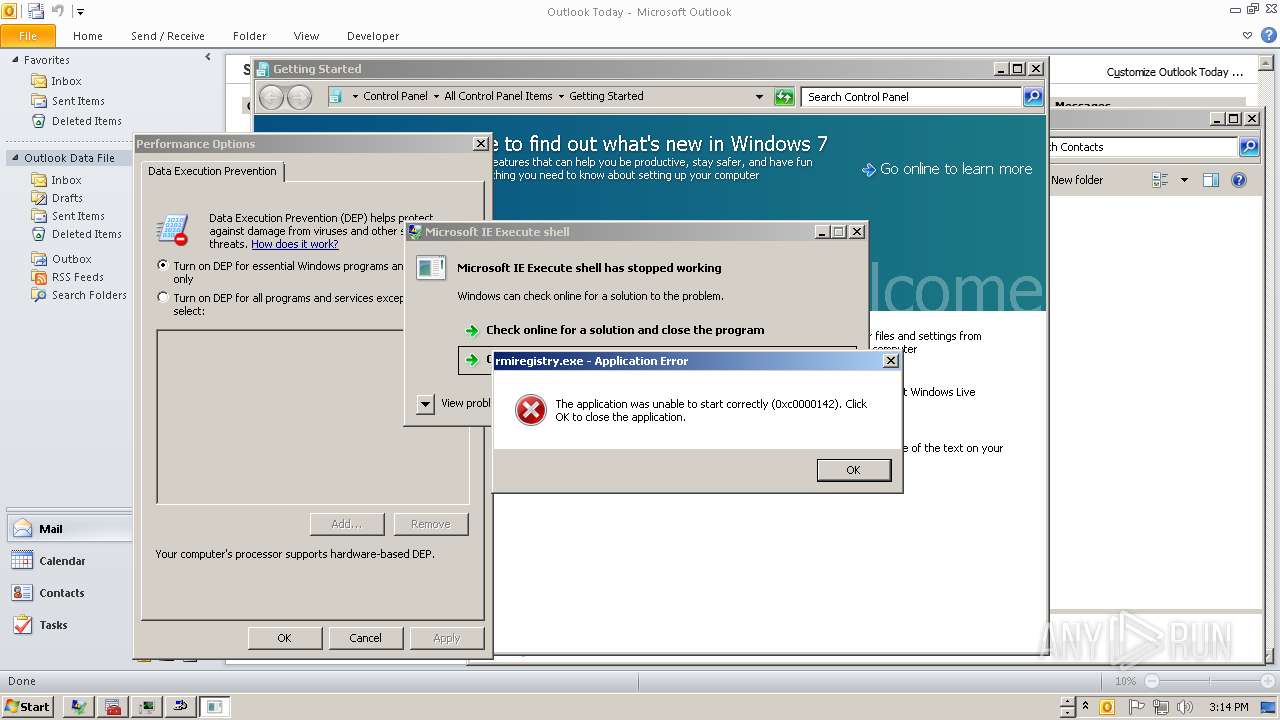Collapse the Outlook folder pane arrow
Viewport: 1280px width, 720px height.
208,58
